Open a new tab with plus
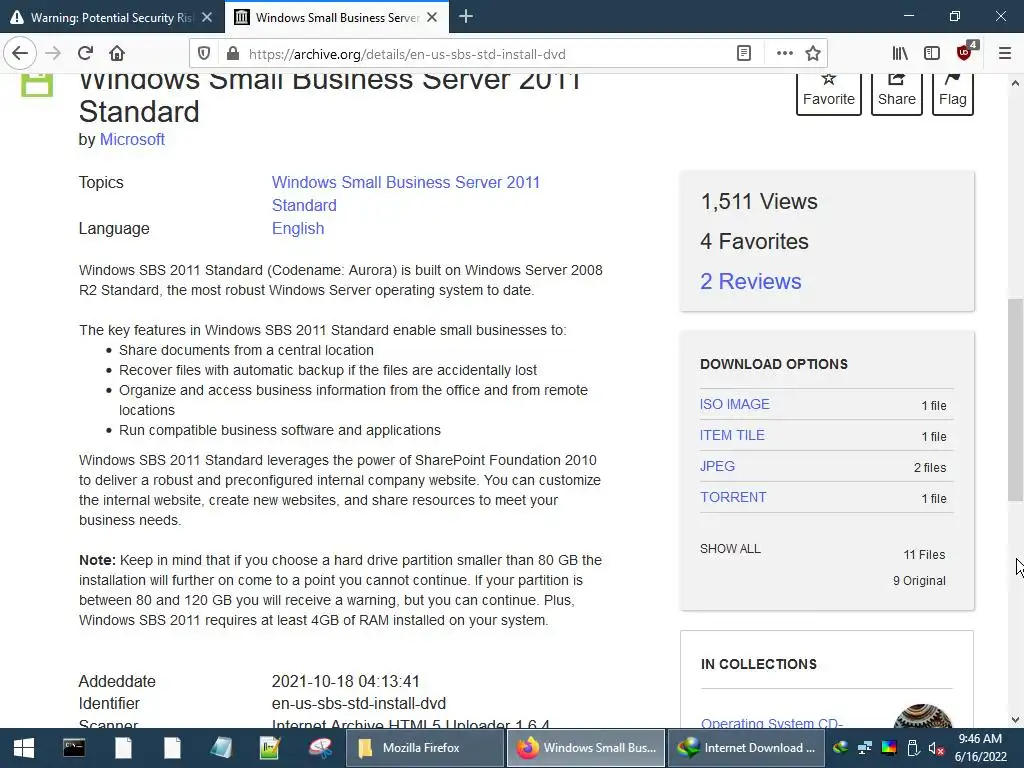 click(466, 16)
